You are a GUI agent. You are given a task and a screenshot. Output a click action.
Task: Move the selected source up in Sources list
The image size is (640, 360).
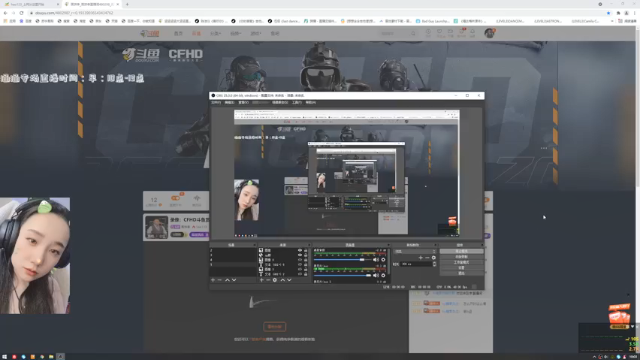point(282,280)
